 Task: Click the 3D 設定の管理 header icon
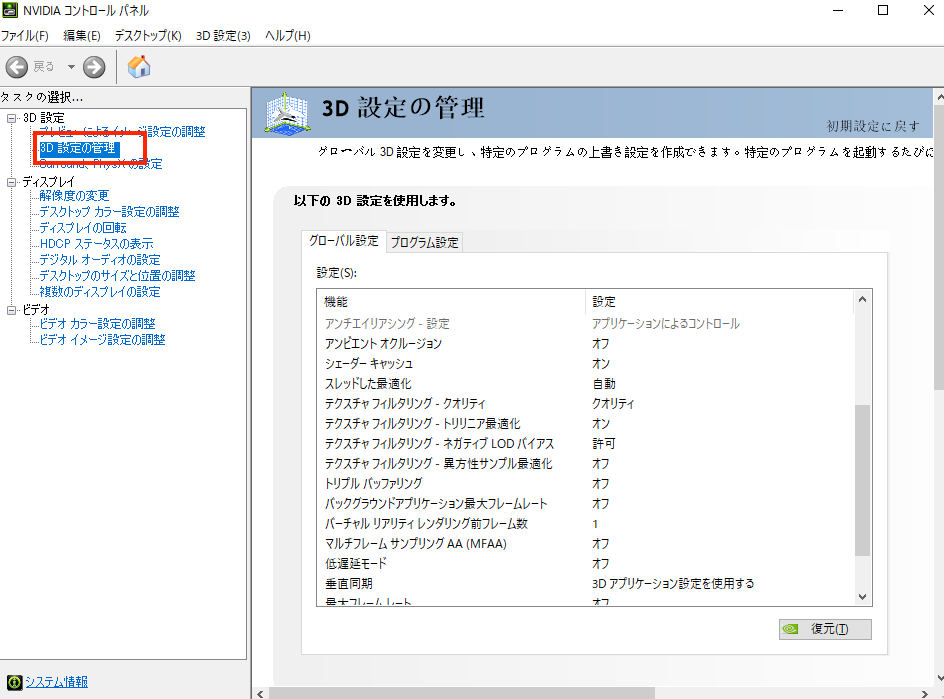[x=287, y=113]
